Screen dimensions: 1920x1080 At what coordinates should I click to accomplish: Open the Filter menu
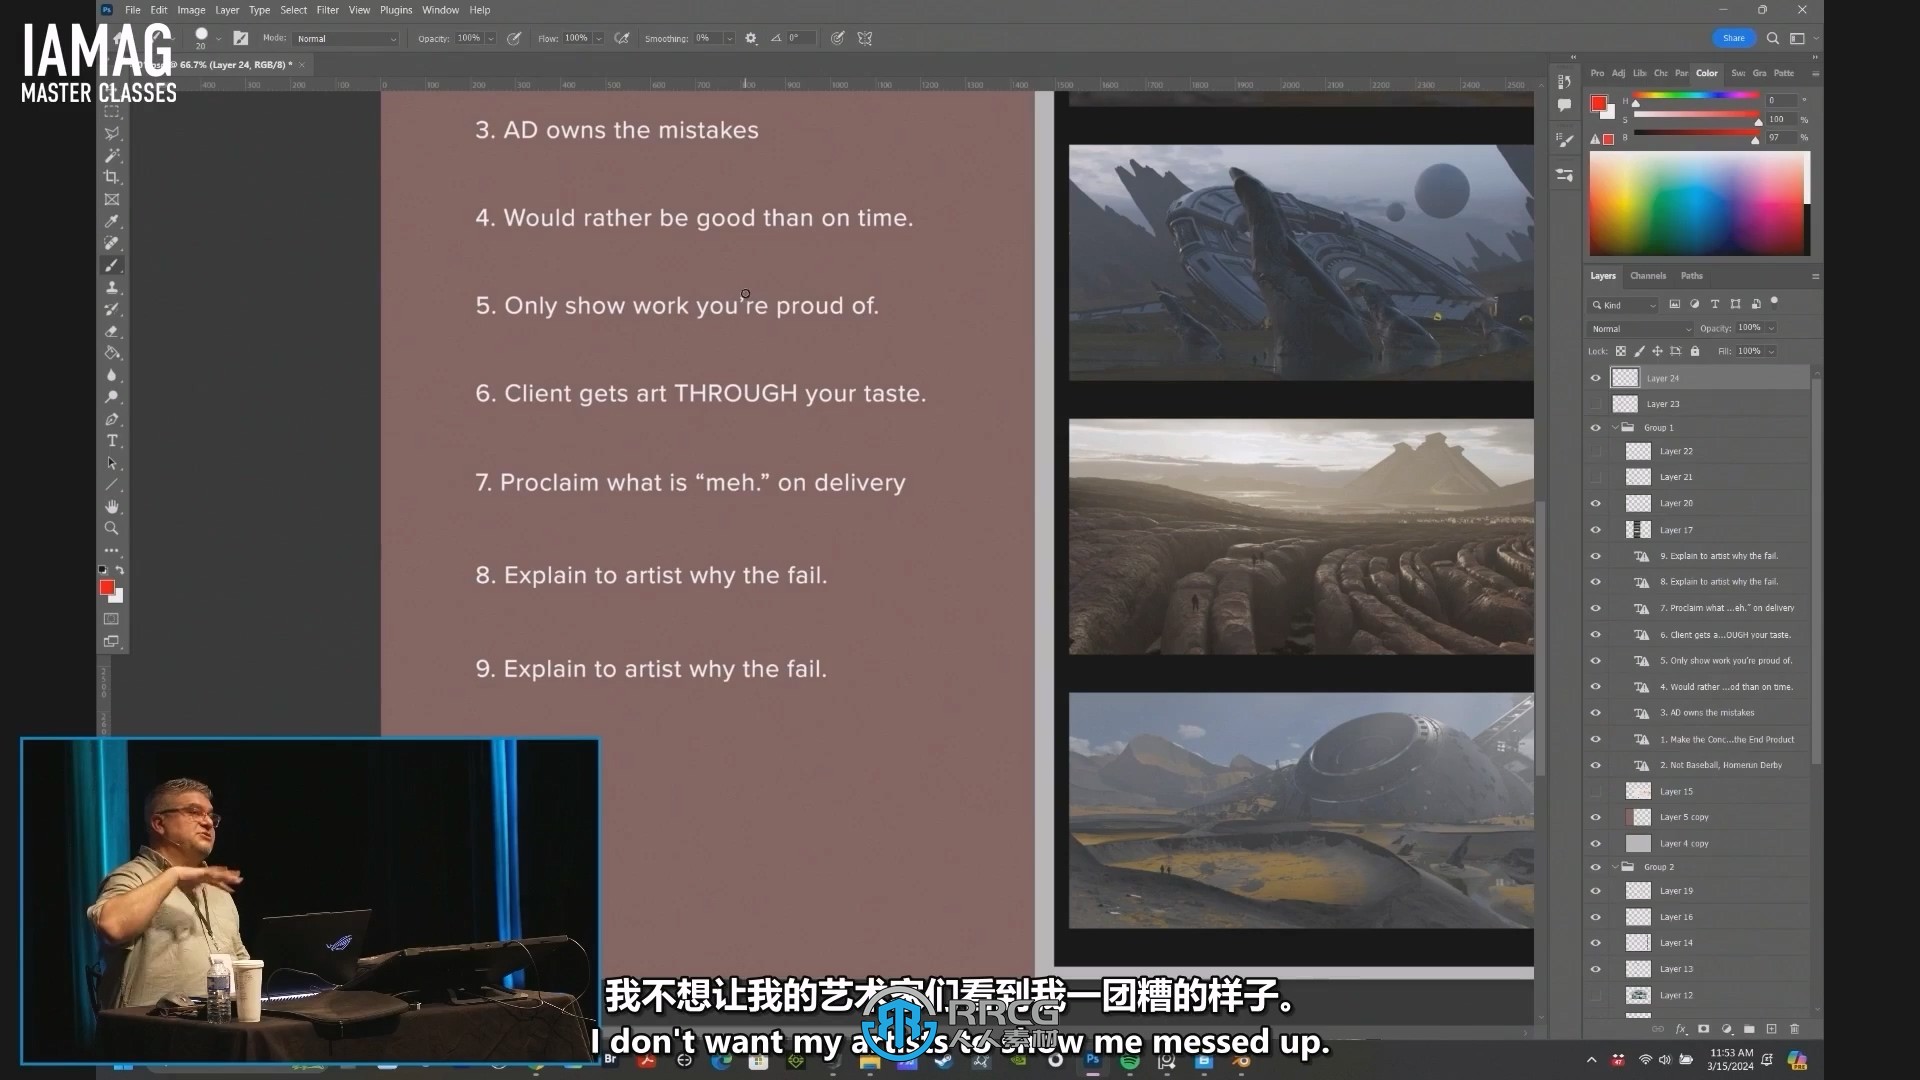click(327, 10)
